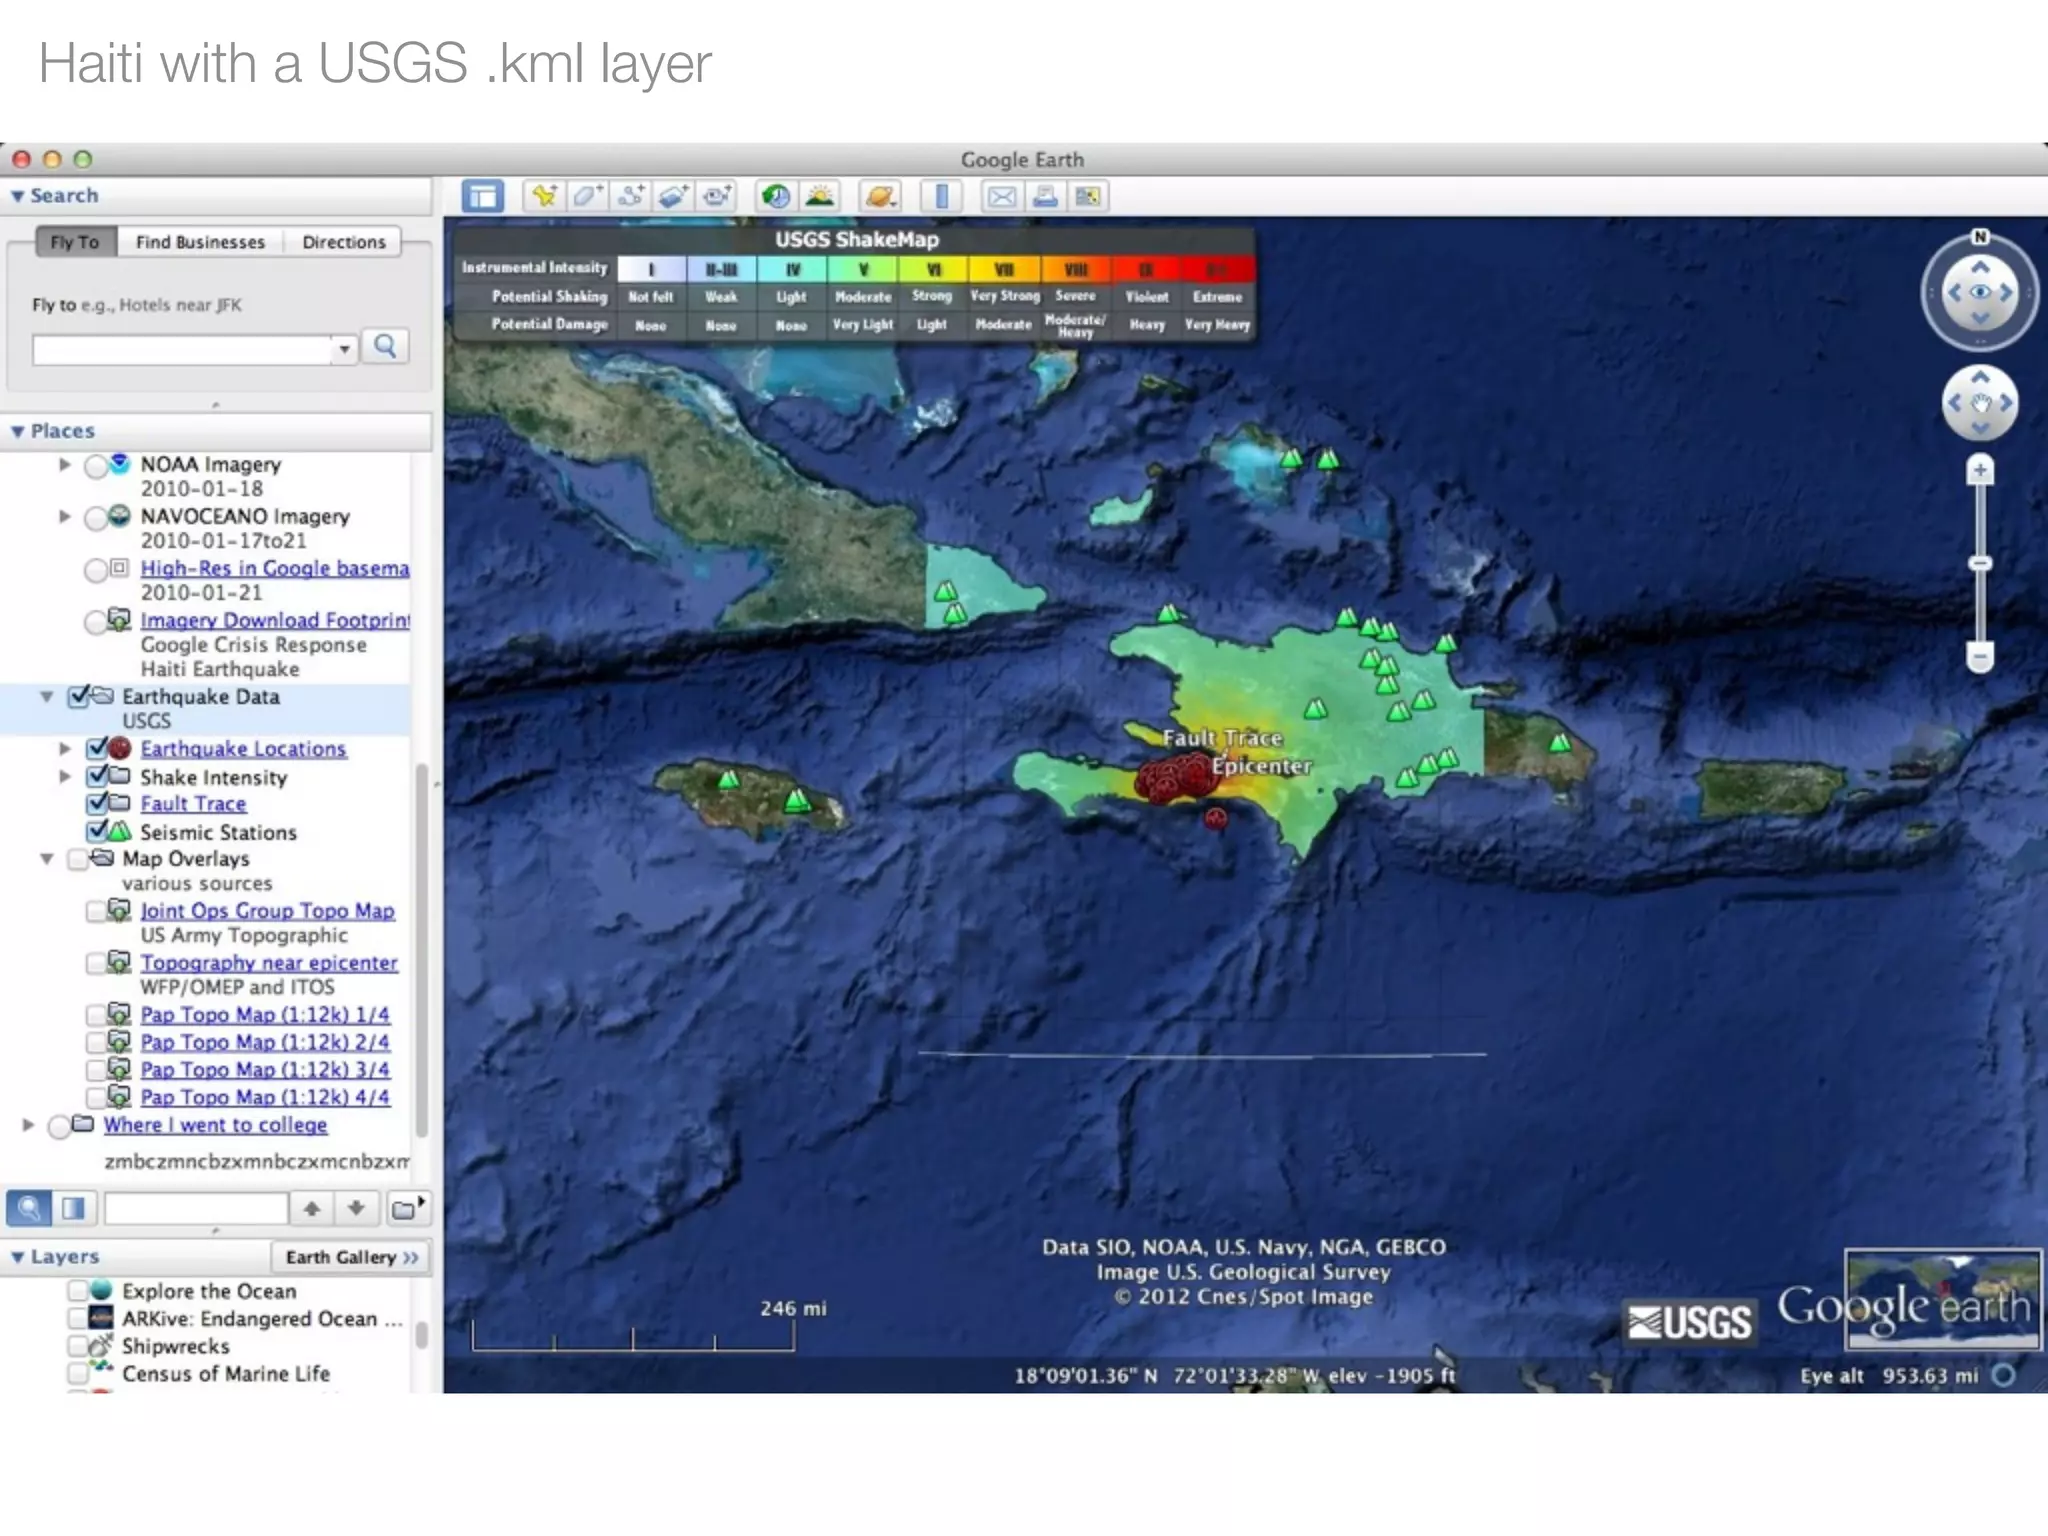Enable the Explore the Ocean layer
This screenshot has width=2048, height=1536.
(78, 1291)
